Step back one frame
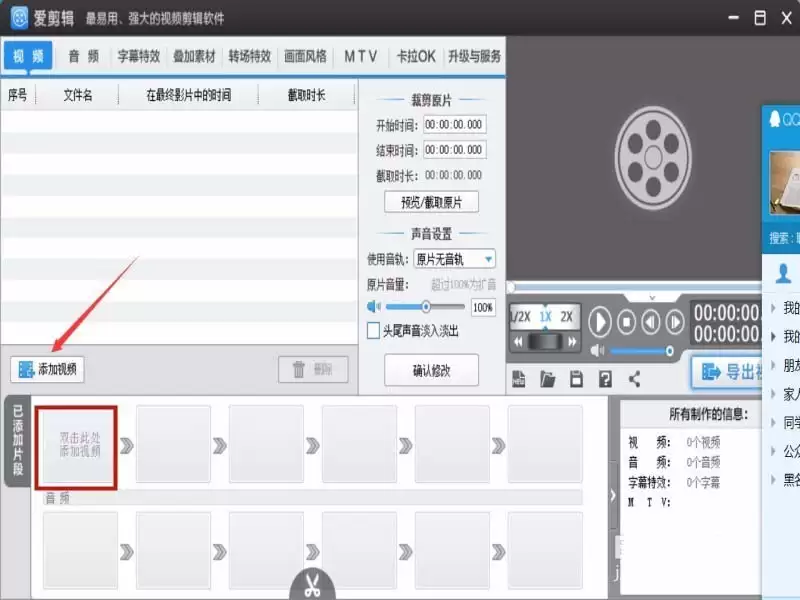The height and width of the screenshot is (600, 800). tap(651, 322)
